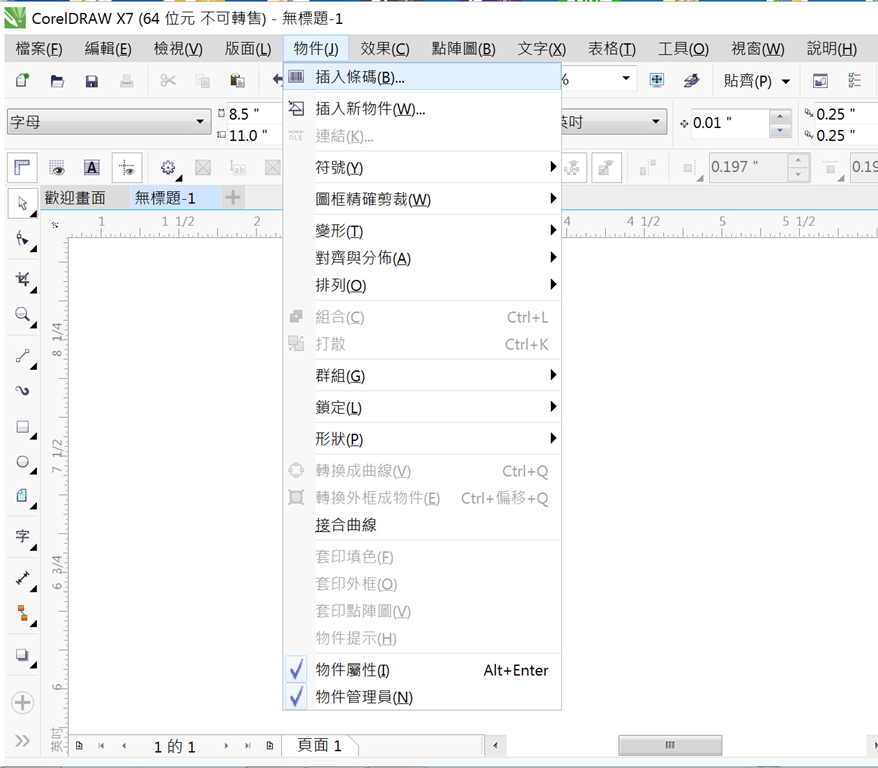Open a file with the folder icon
The width and height of the screenshot is (878, 768).
[57, 81]
